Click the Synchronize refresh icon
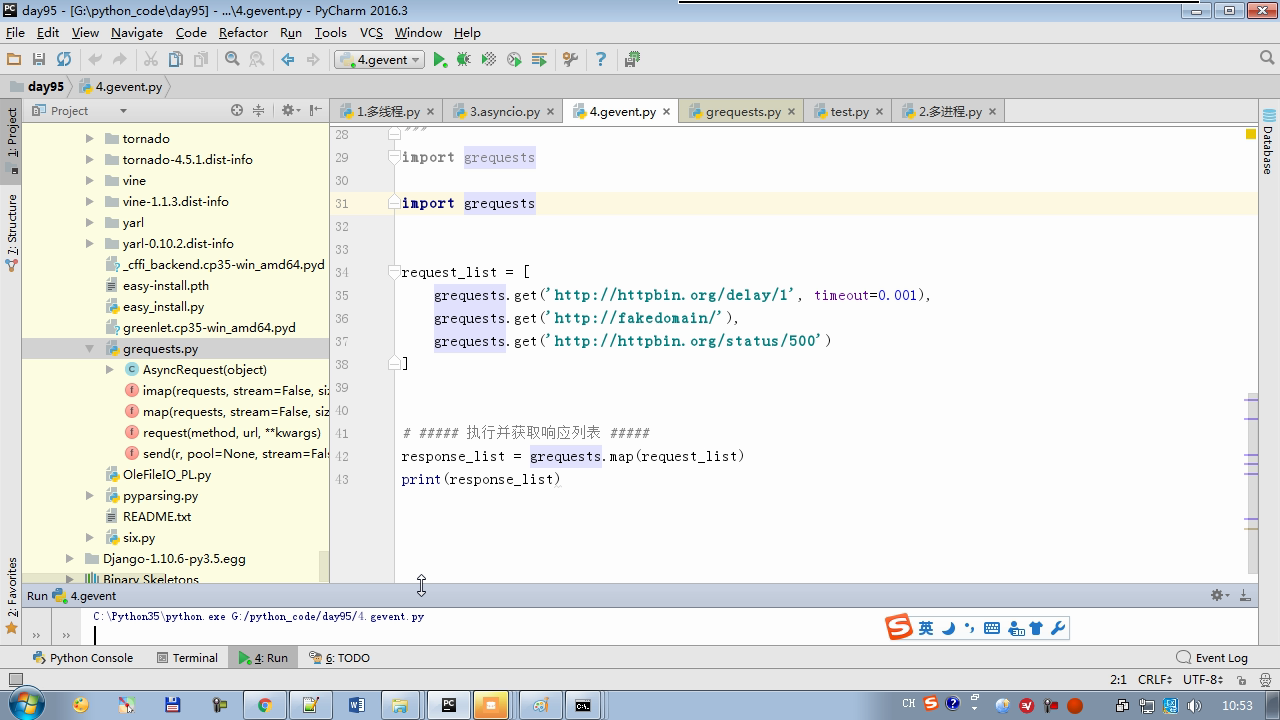This screenshot has width=1280, height=720. point(64,60)
